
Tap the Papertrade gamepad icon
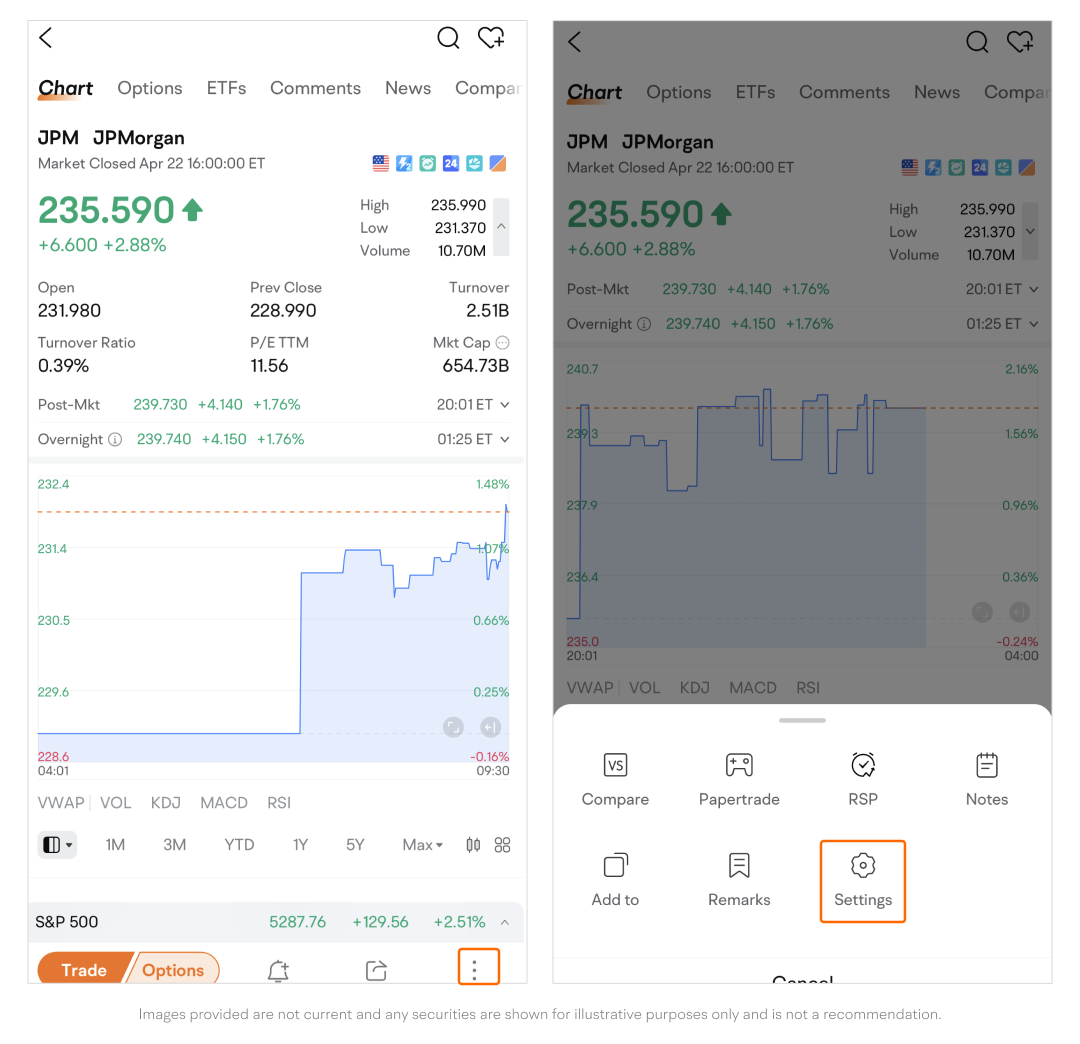739,766
